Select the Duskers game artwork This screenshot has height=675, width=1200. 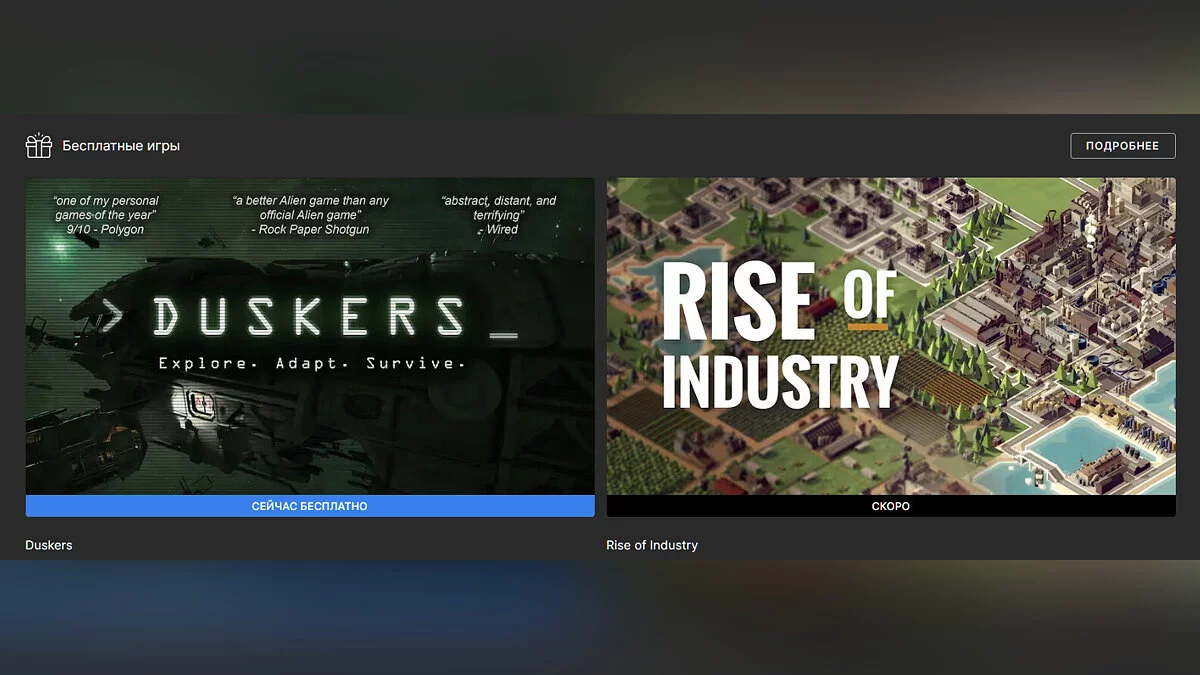tap(310, 336)
